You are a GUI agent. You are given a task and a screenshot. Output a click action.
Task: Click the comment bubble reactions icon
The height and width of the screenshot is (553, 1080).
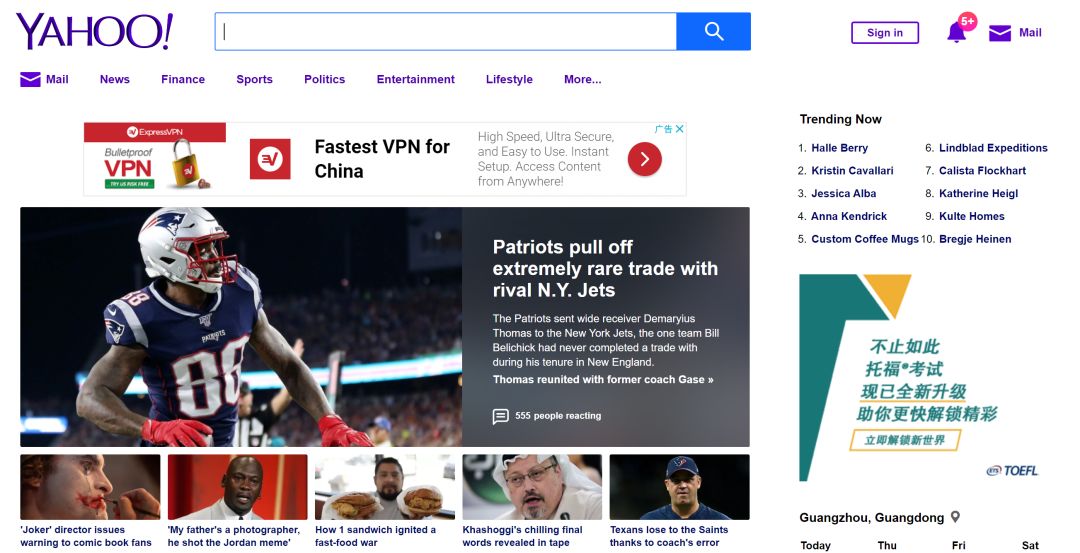point(501,416)
